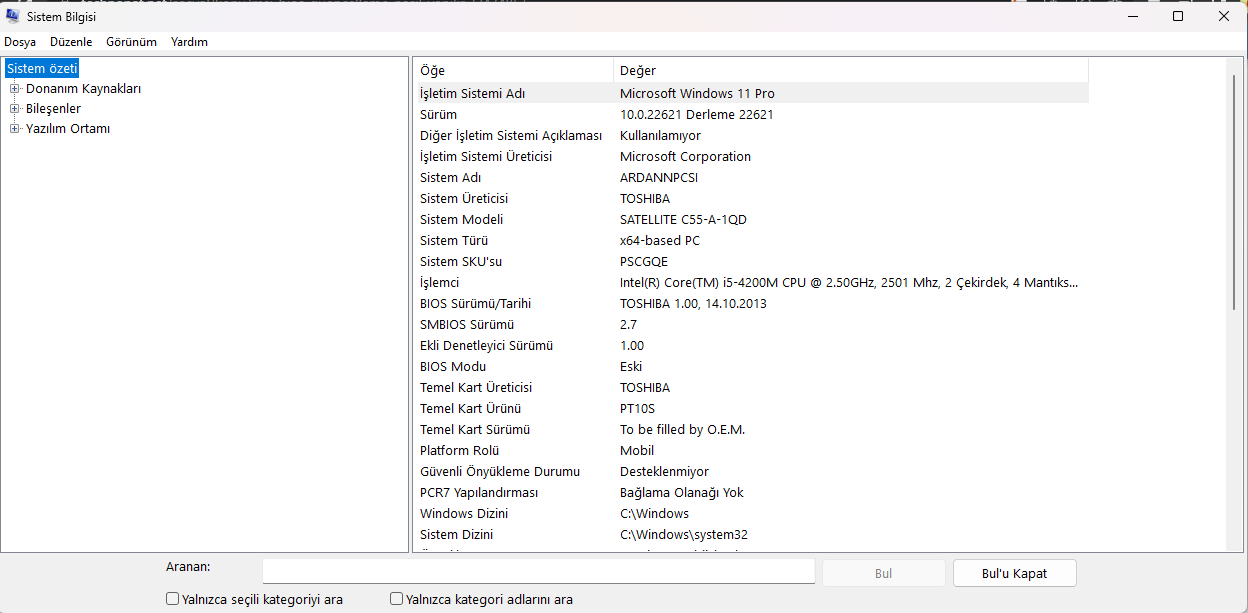Click value x64-based PC
1248x613 pixels.
pos(660,240)
